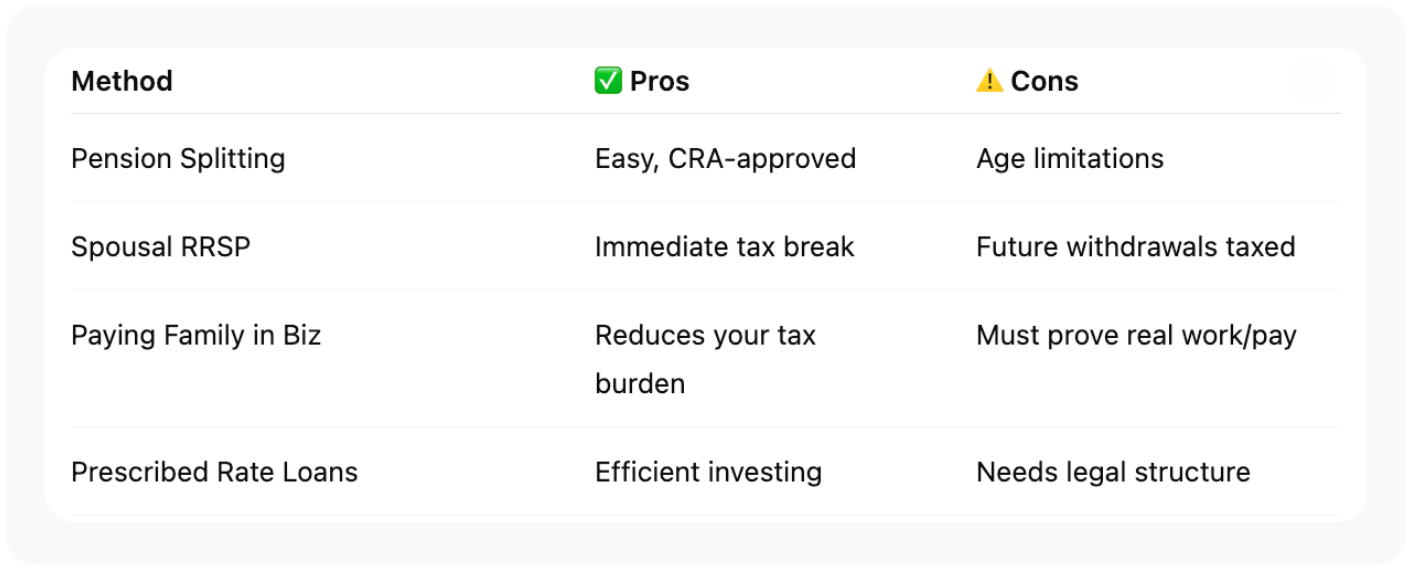
Task: Click the Spousal RRSP method cell
Action: point(161,246)
